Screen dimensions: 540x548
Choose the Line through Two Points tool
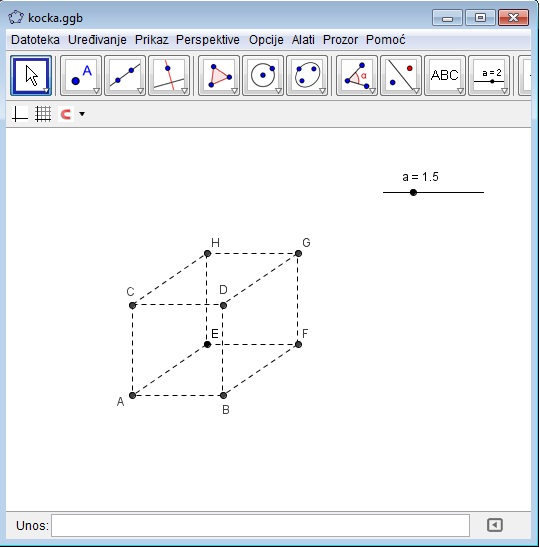pos(125,75)
